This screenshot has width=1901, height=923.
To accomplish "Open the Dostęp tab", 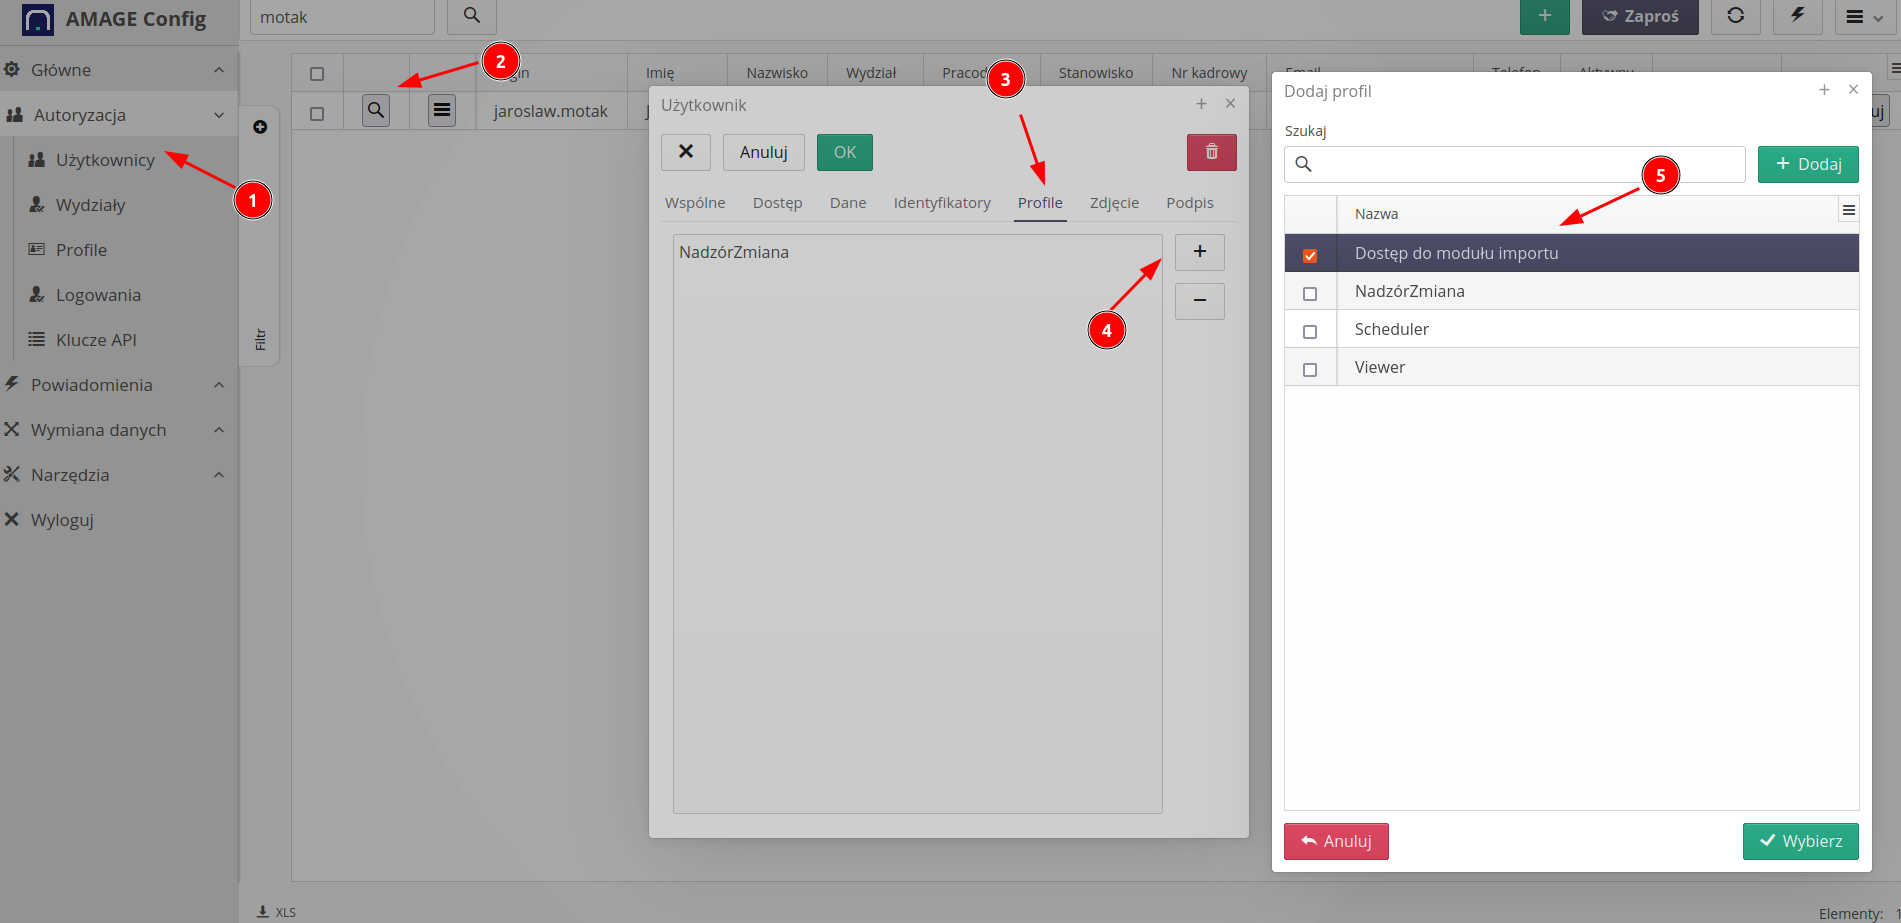I will [777, 203].
